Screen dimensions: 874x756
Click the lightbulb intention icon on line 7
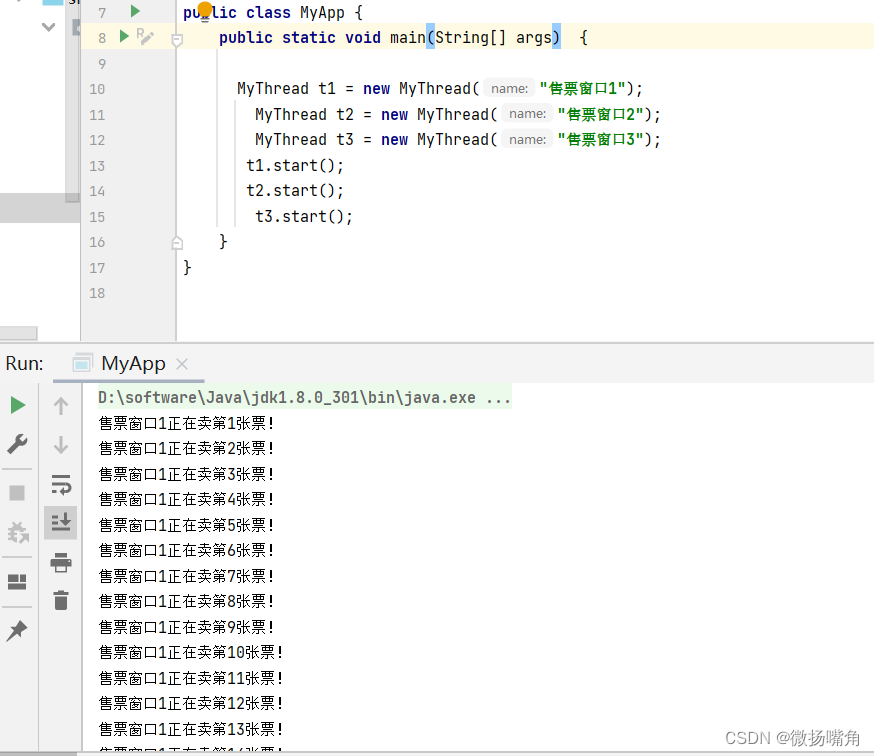tap(205, 9)
